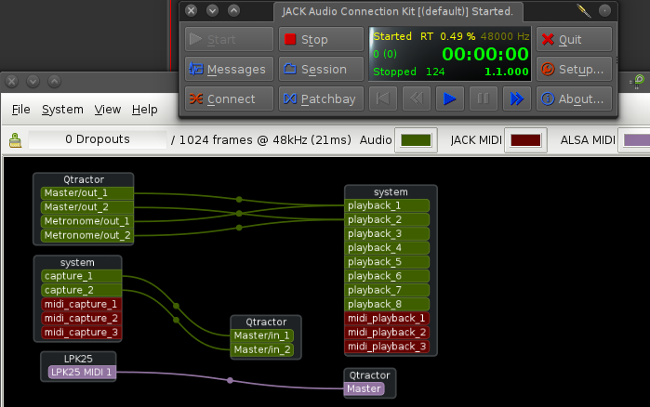
Task: Click the Fast forward transport button
Action: (x=516, y=98)
